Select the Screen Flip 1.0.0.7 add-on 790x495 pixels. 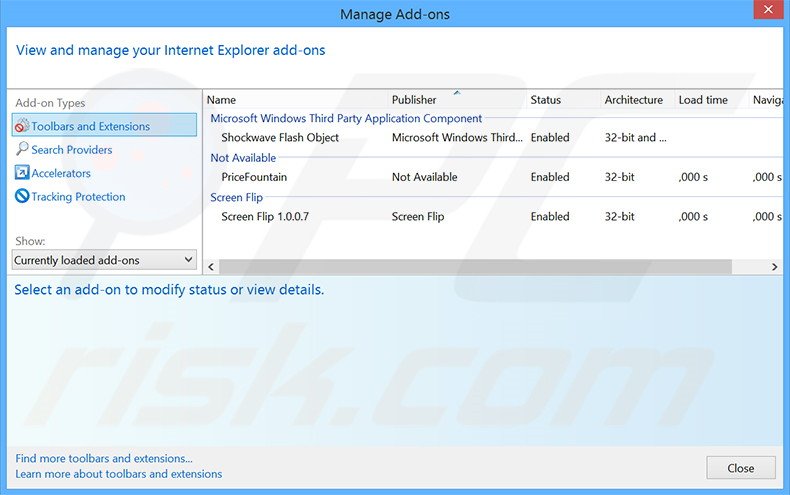coord(265,217)
